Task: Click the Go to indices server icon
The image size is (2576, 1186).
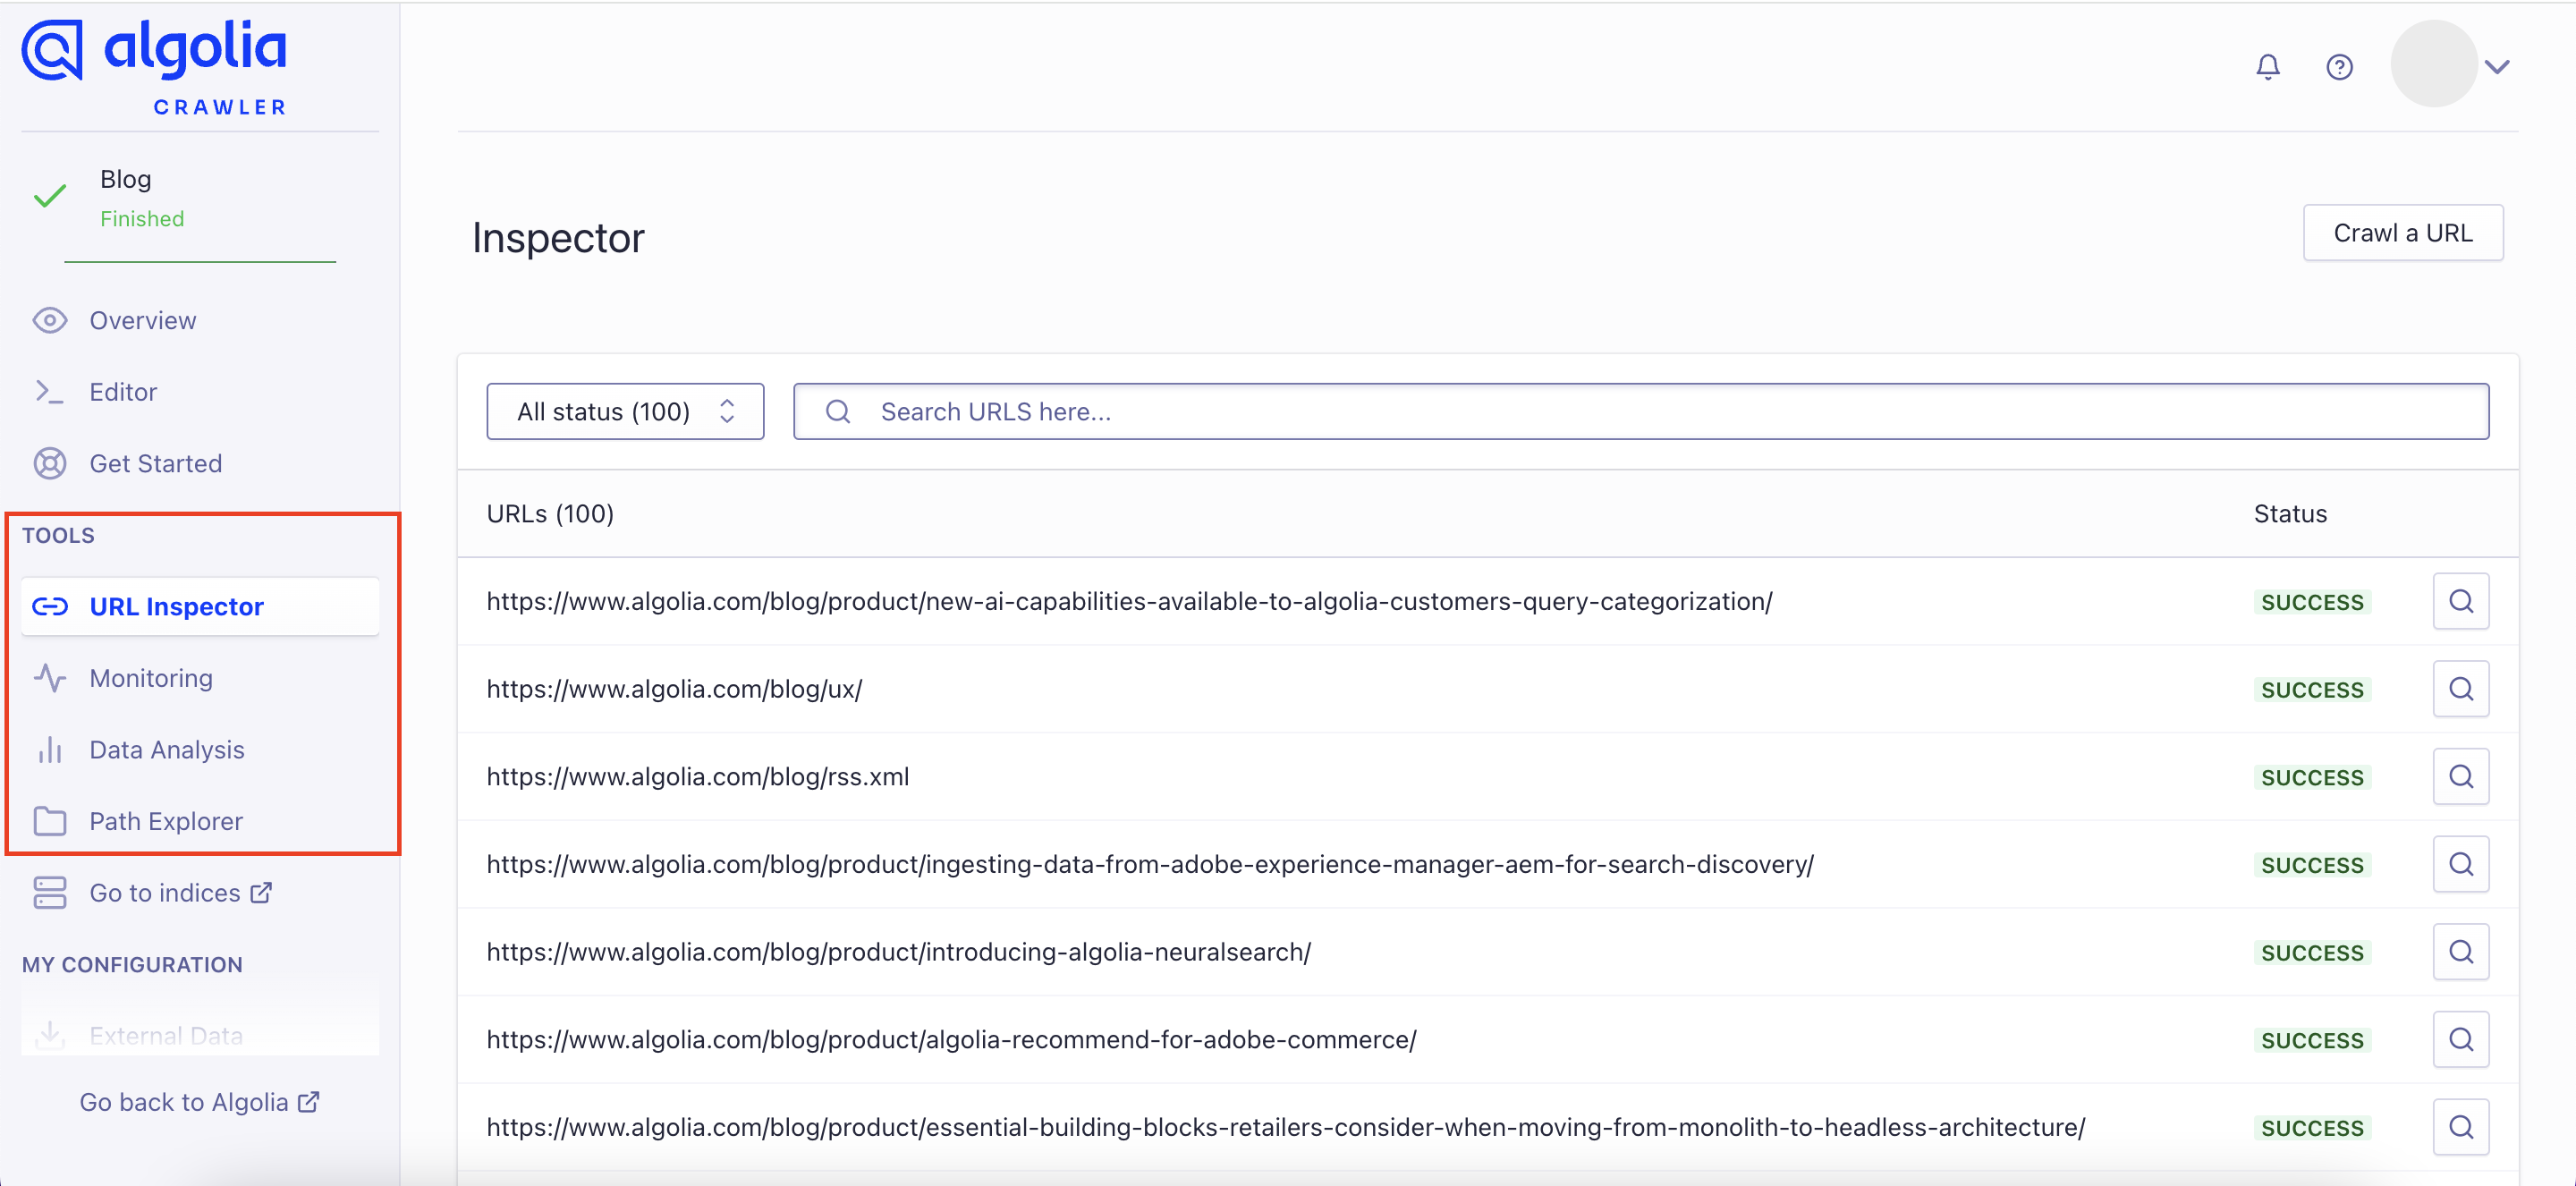Action: click(50, 893)
